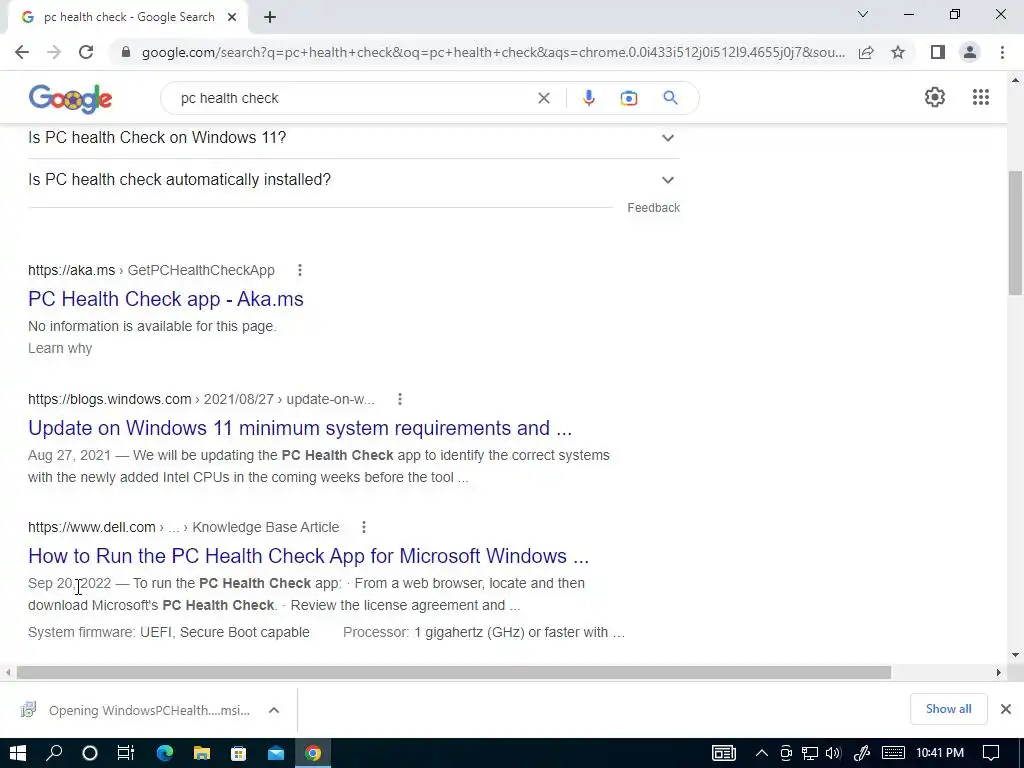Viewport: 1024px width, 768px height.
Task: Open 'How to Run the PC Health Check App' result
Action: (x=308, y=556)
